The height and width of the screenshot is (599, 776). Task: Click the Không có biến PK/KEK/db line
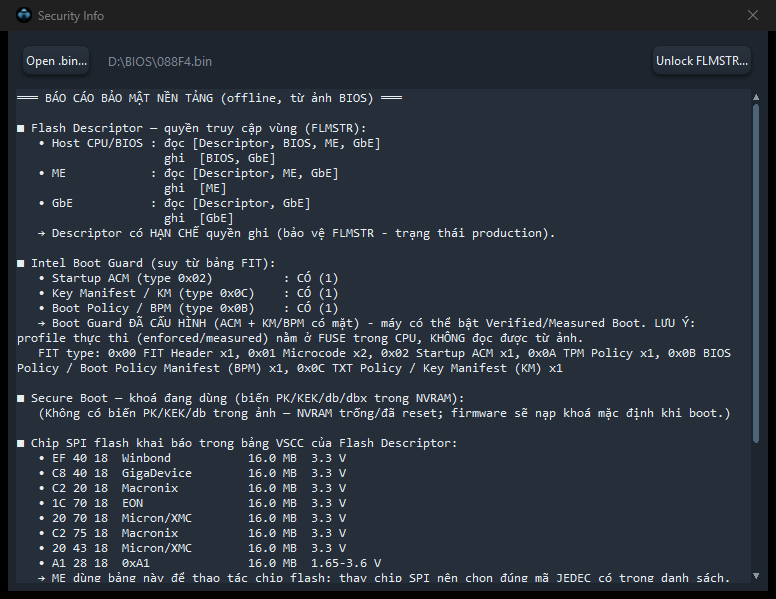coord(384,413)
